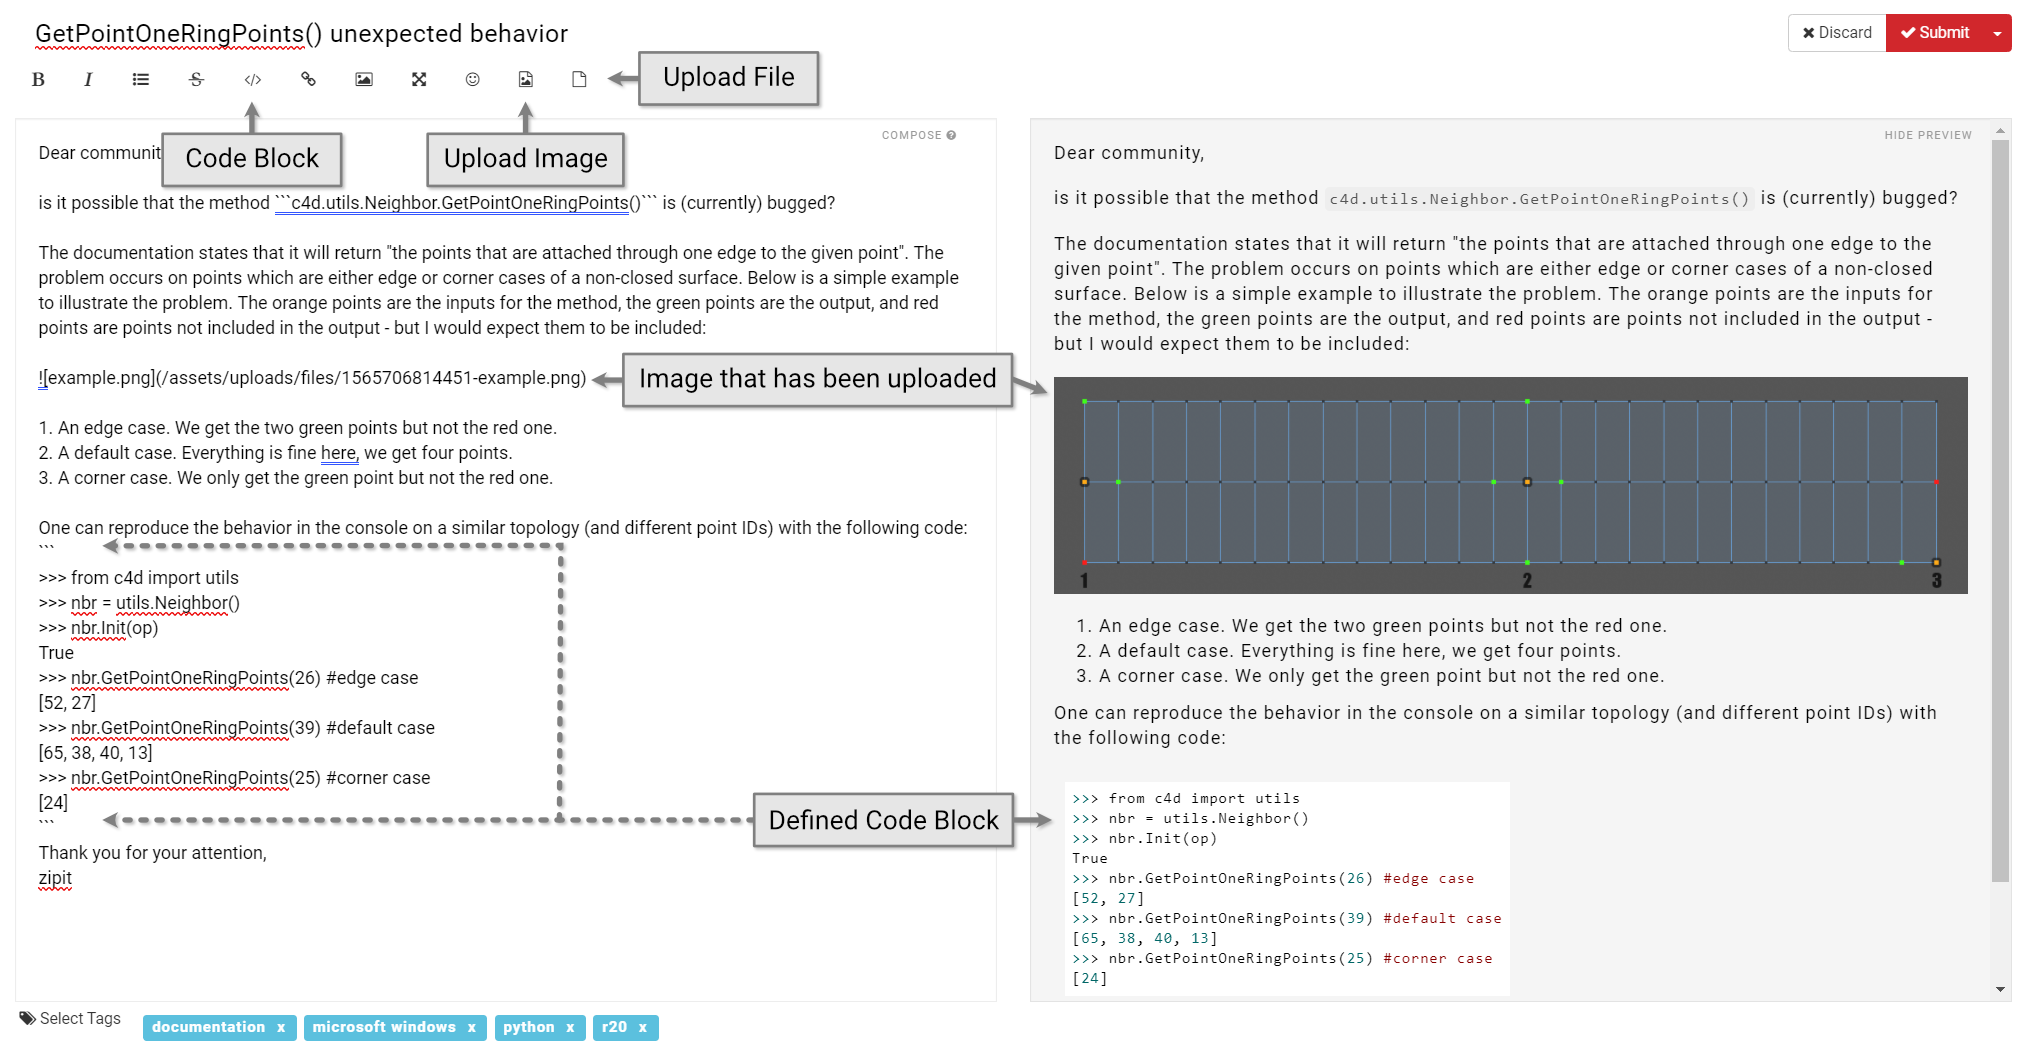Apply italic formatting
Viewport: 2024px width, 1049px height.
point(88,80)
